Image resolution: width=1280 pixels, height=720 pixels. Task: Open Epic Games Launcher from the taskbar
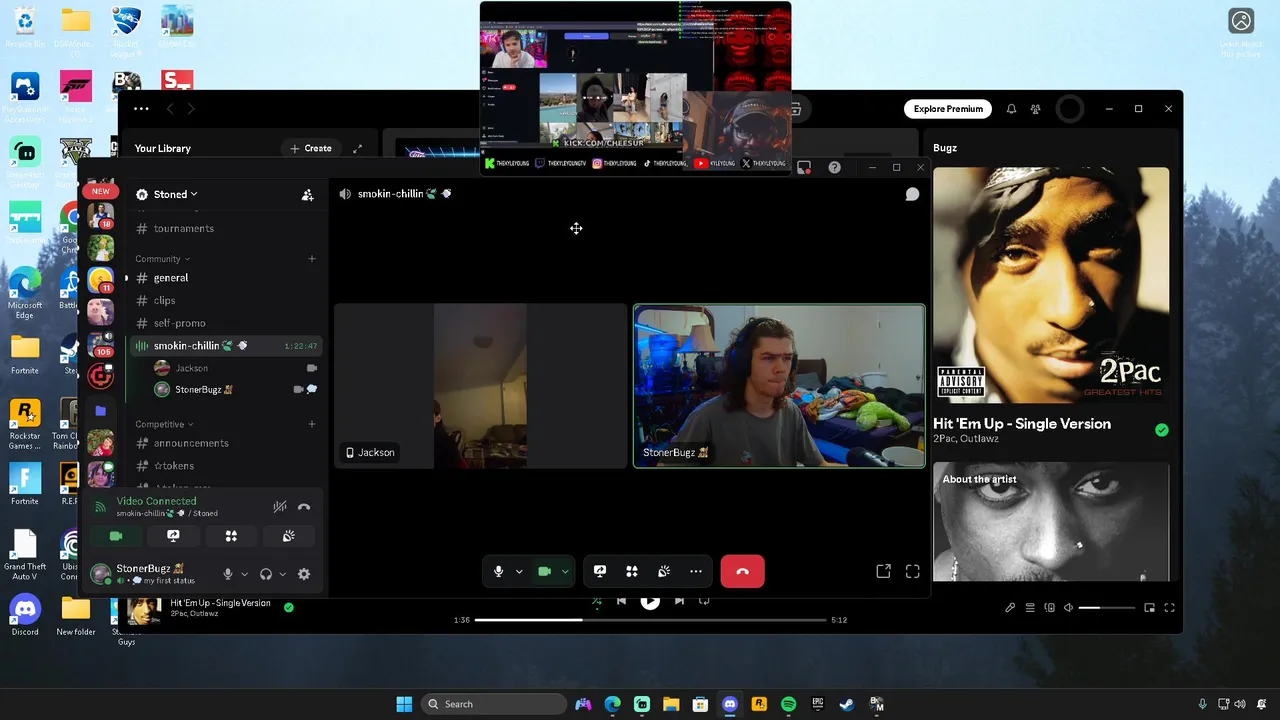point(817,704)
